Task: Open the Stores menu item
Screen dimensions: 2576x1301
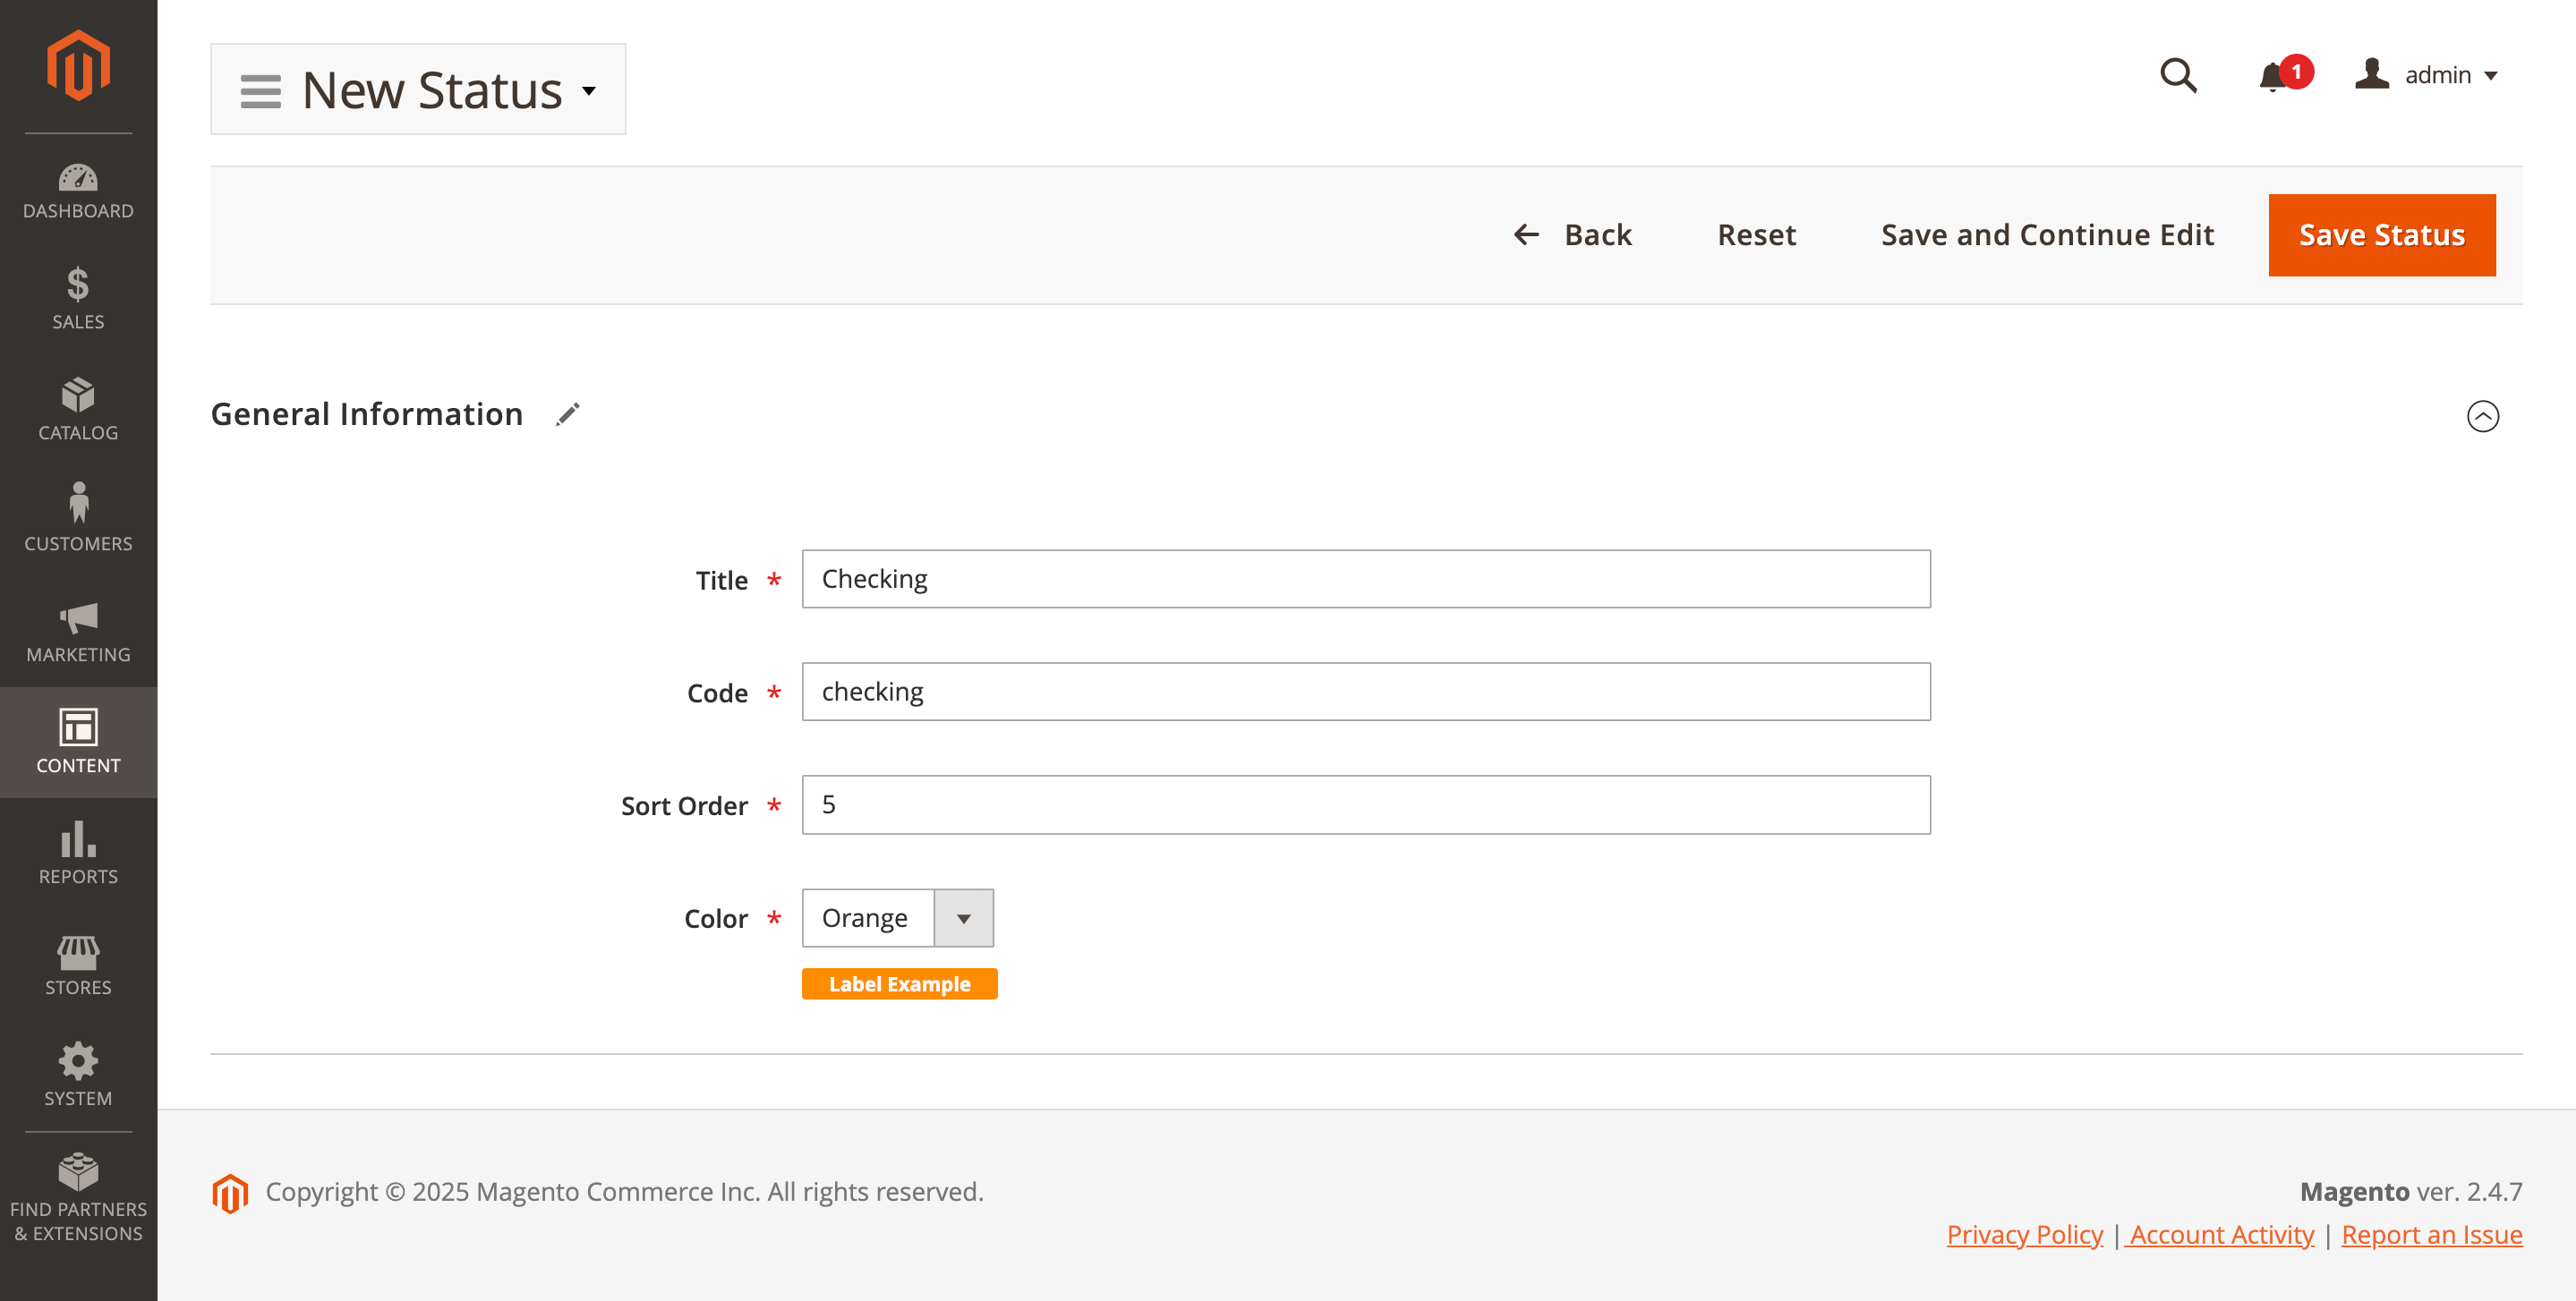Action: (x=78, y=964)
